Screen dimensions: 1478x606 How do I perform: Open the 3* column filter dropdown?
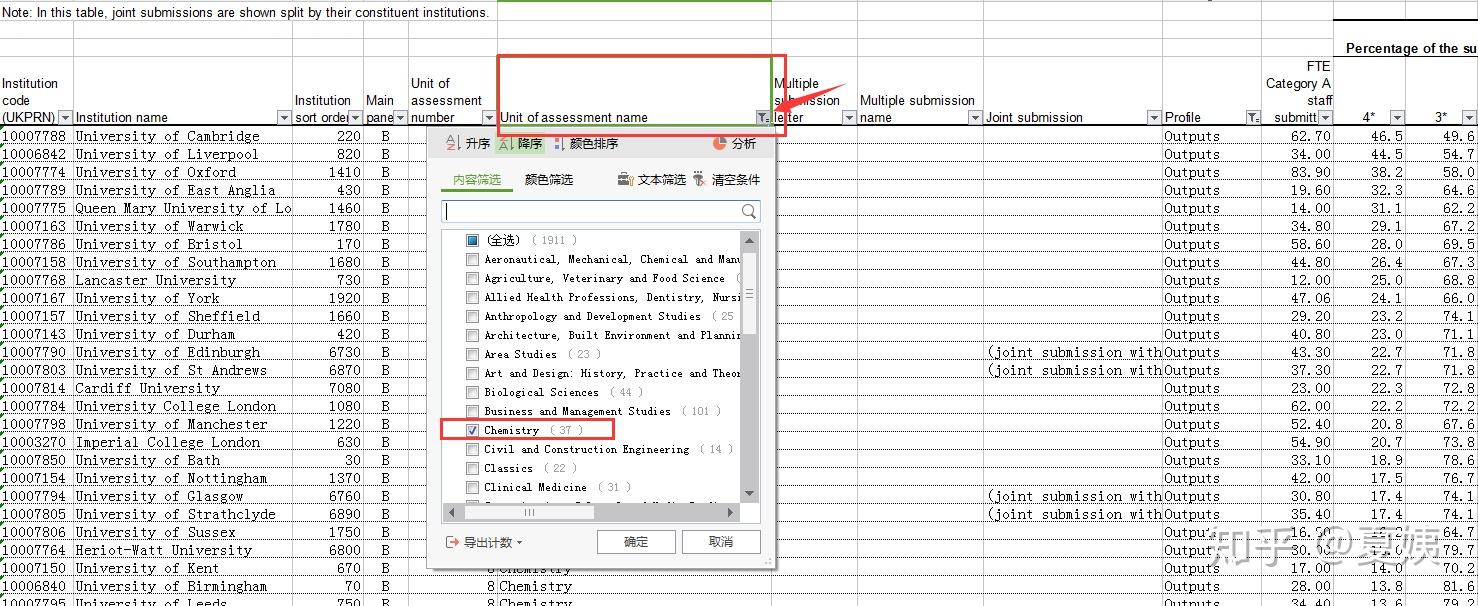1469,118
